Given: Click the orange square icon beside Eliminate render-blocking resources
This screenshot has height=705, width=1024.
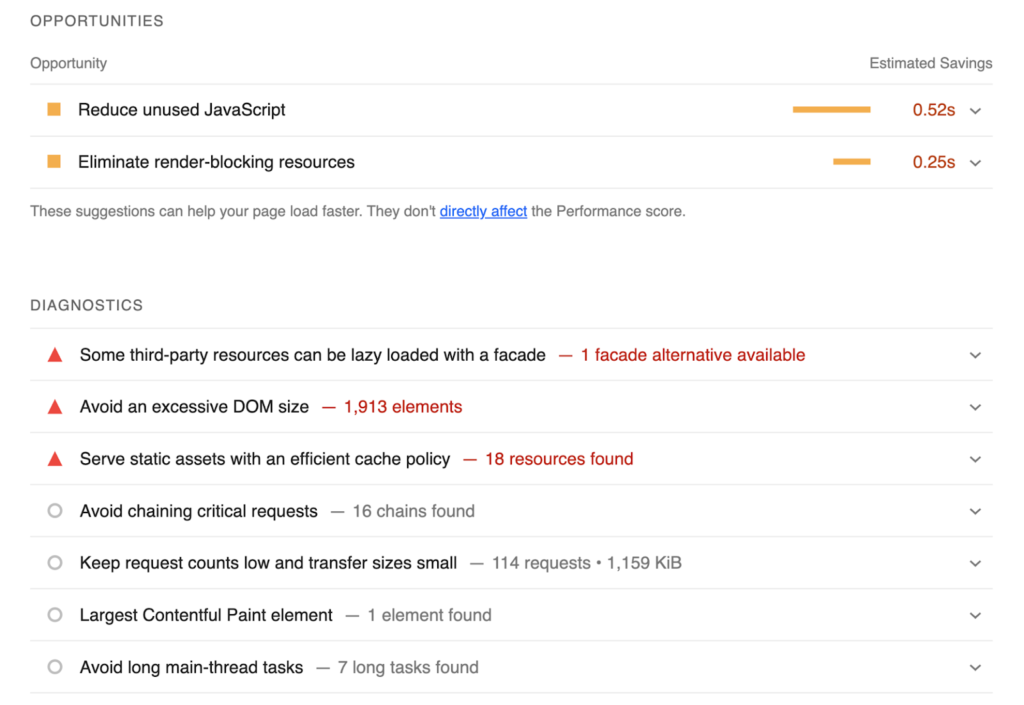Looking at the screenshot, I should [x=53, y=161].
